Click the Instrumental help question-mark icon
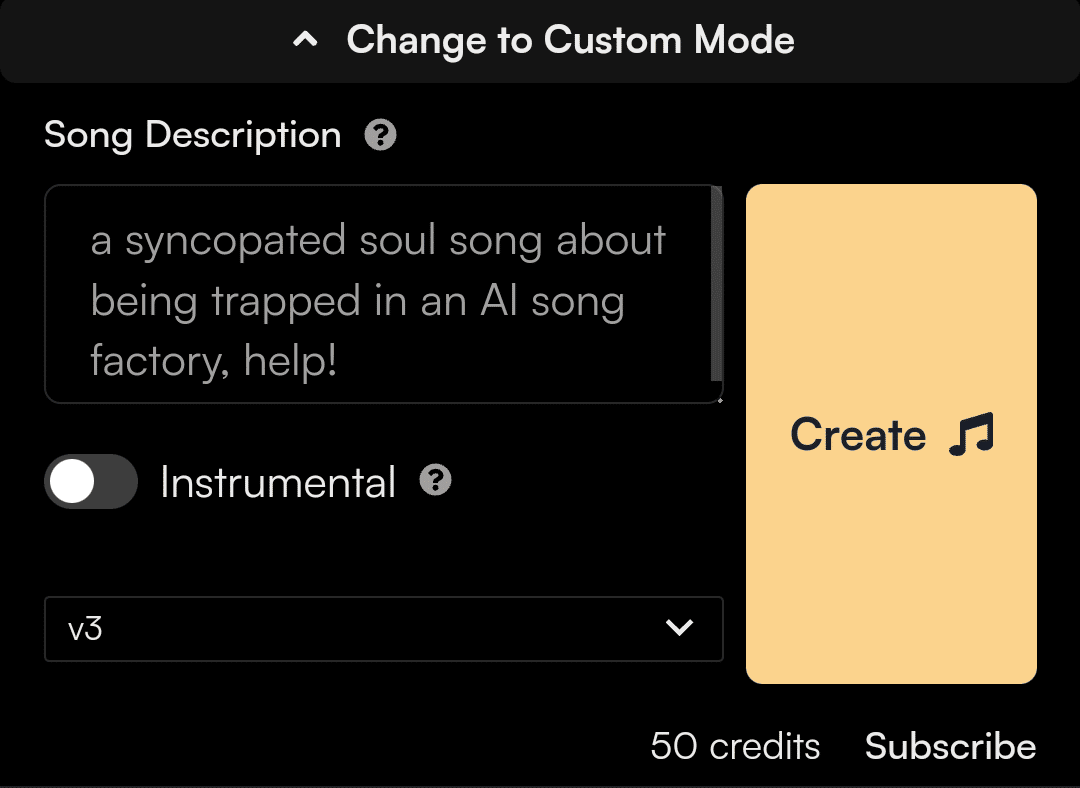 point(435,480)
